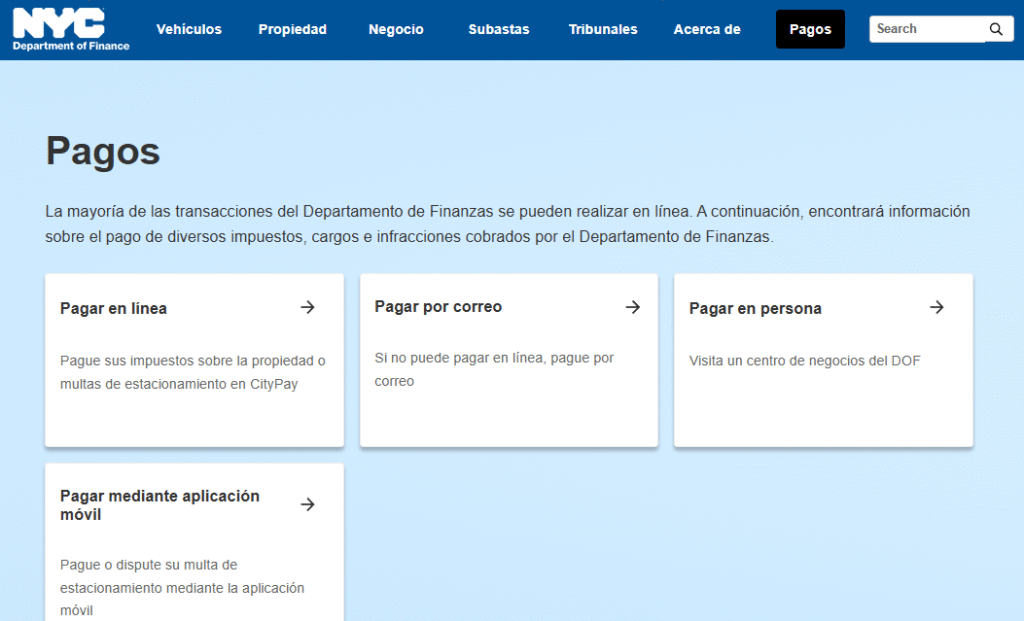Select the highlighted Pagos button
Screen dimensions: 1024x621
810,29
